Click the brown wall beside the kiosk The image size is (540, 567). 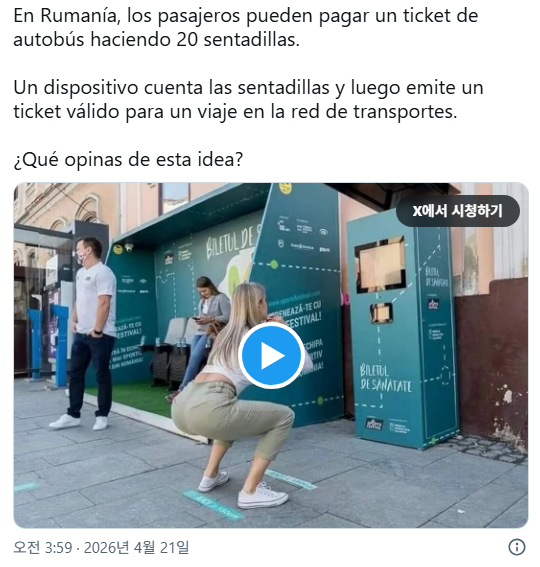pos(492,362)
